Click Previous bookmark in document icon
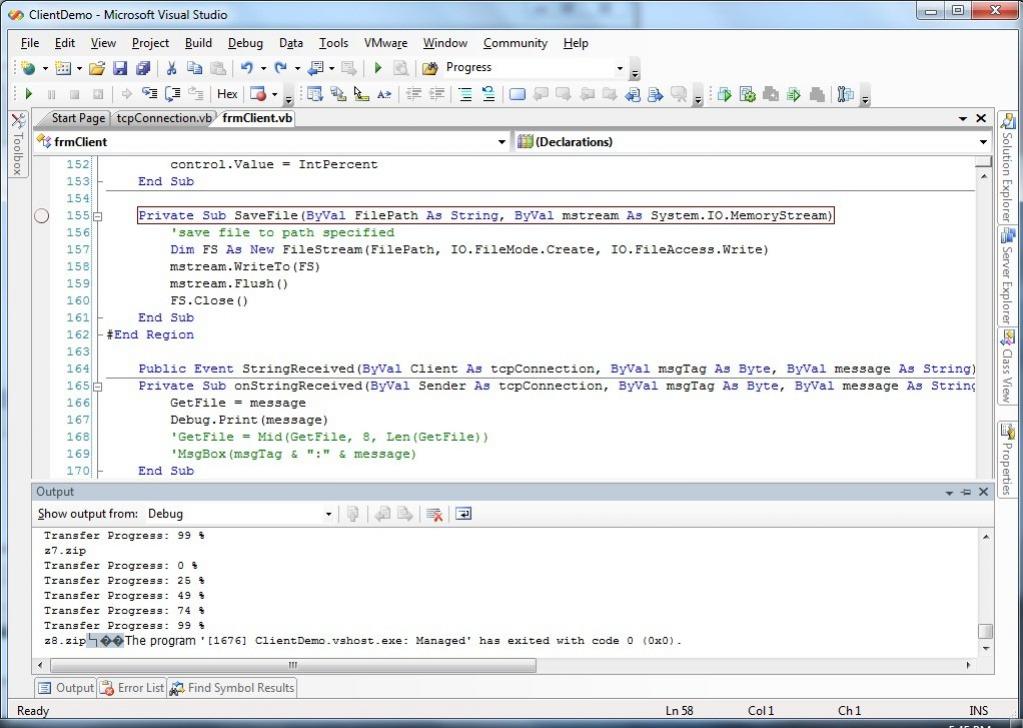1023x728 pixels. (x=632, y=94)
